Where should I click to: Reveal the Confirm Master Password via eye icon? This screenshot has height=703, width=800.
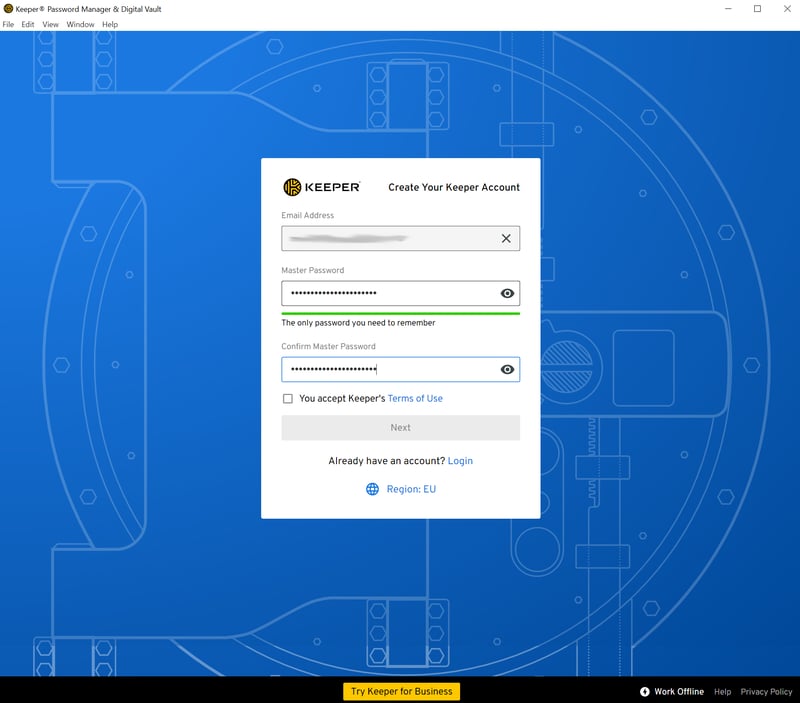pos(507,369)
